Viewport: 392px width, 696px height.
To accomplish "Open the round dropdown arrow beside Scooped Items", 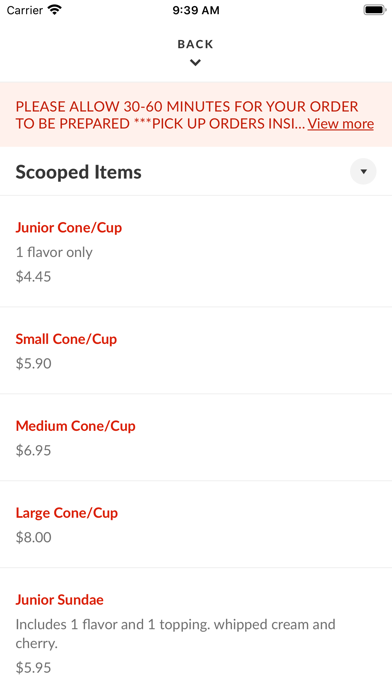I will tap(363, 171).
